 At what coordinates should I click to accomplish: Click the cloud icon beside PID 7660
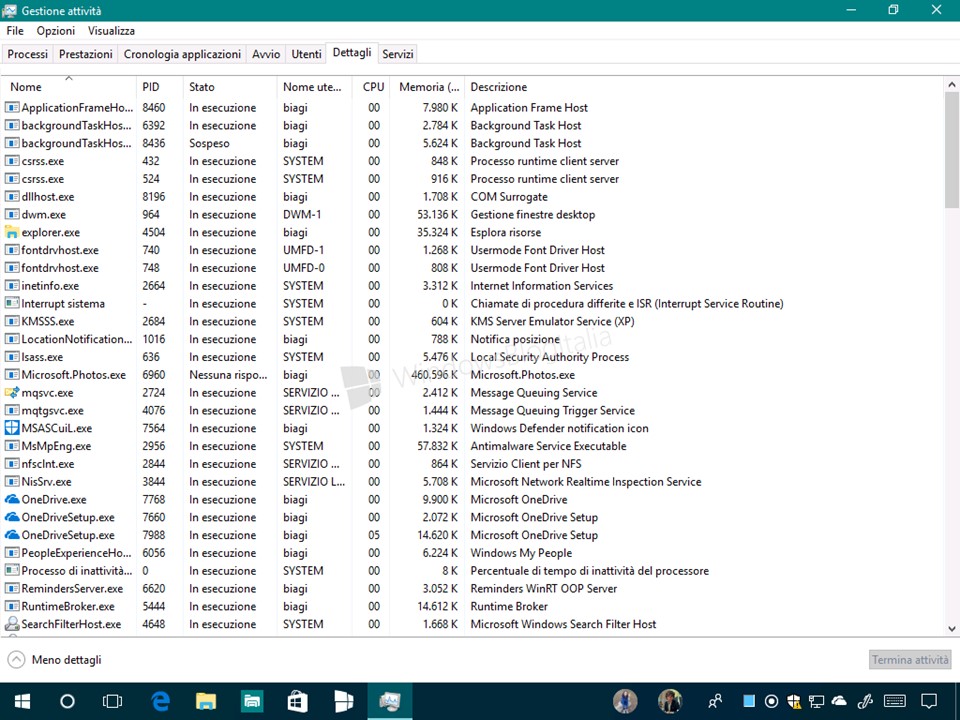(x=12, y=517)
